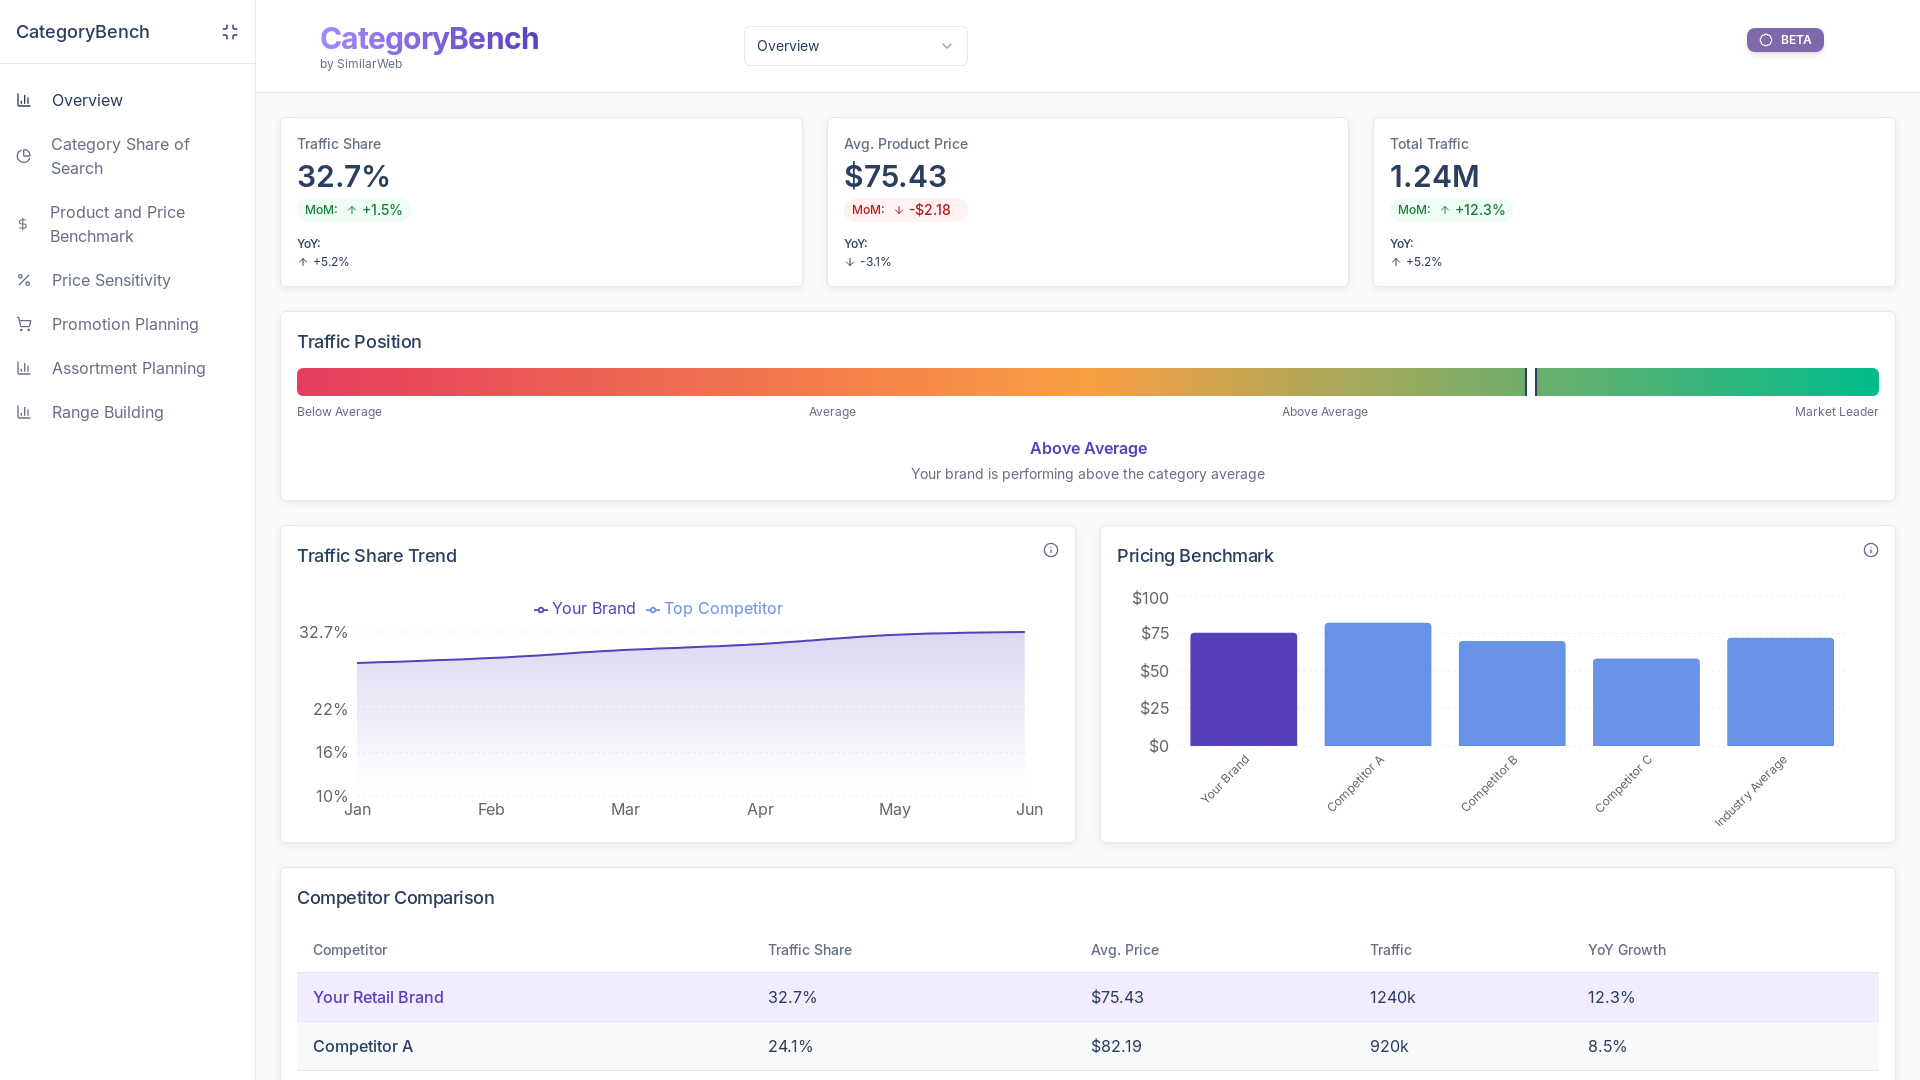Image resolution: width=1920 pixels, height=1080 pixels.
Task: Click the chart icon for Range Building
Action: pos(24,412)
